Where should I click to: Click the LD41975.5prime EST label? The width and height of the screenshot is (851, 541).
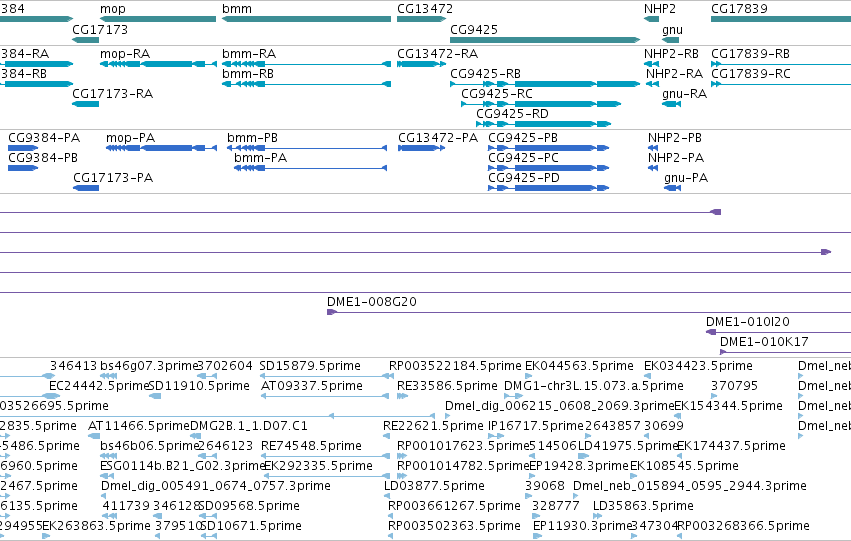[628, 446]
